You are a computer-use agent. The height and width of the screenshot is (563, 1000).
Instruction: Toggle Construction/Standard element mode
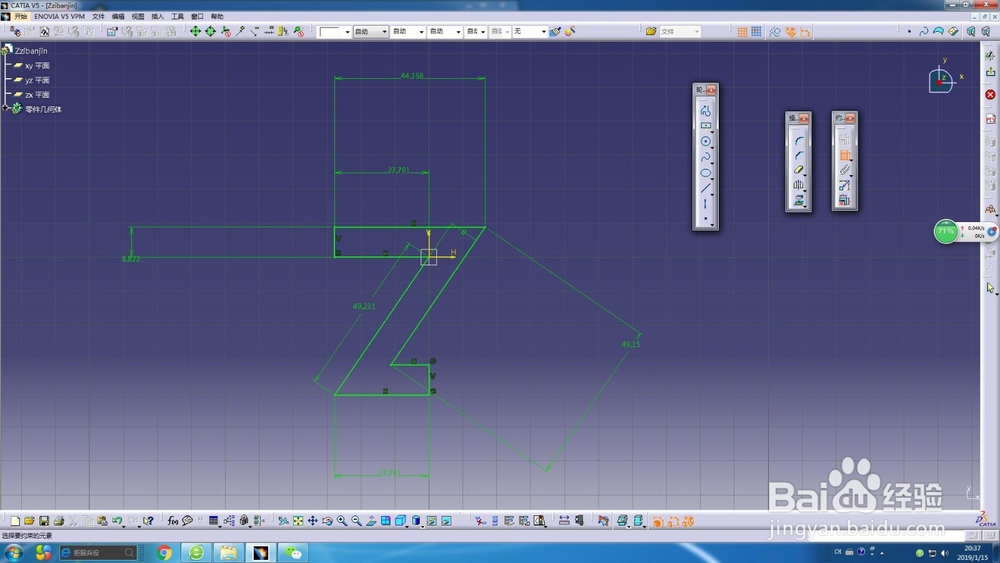[775, 31]
